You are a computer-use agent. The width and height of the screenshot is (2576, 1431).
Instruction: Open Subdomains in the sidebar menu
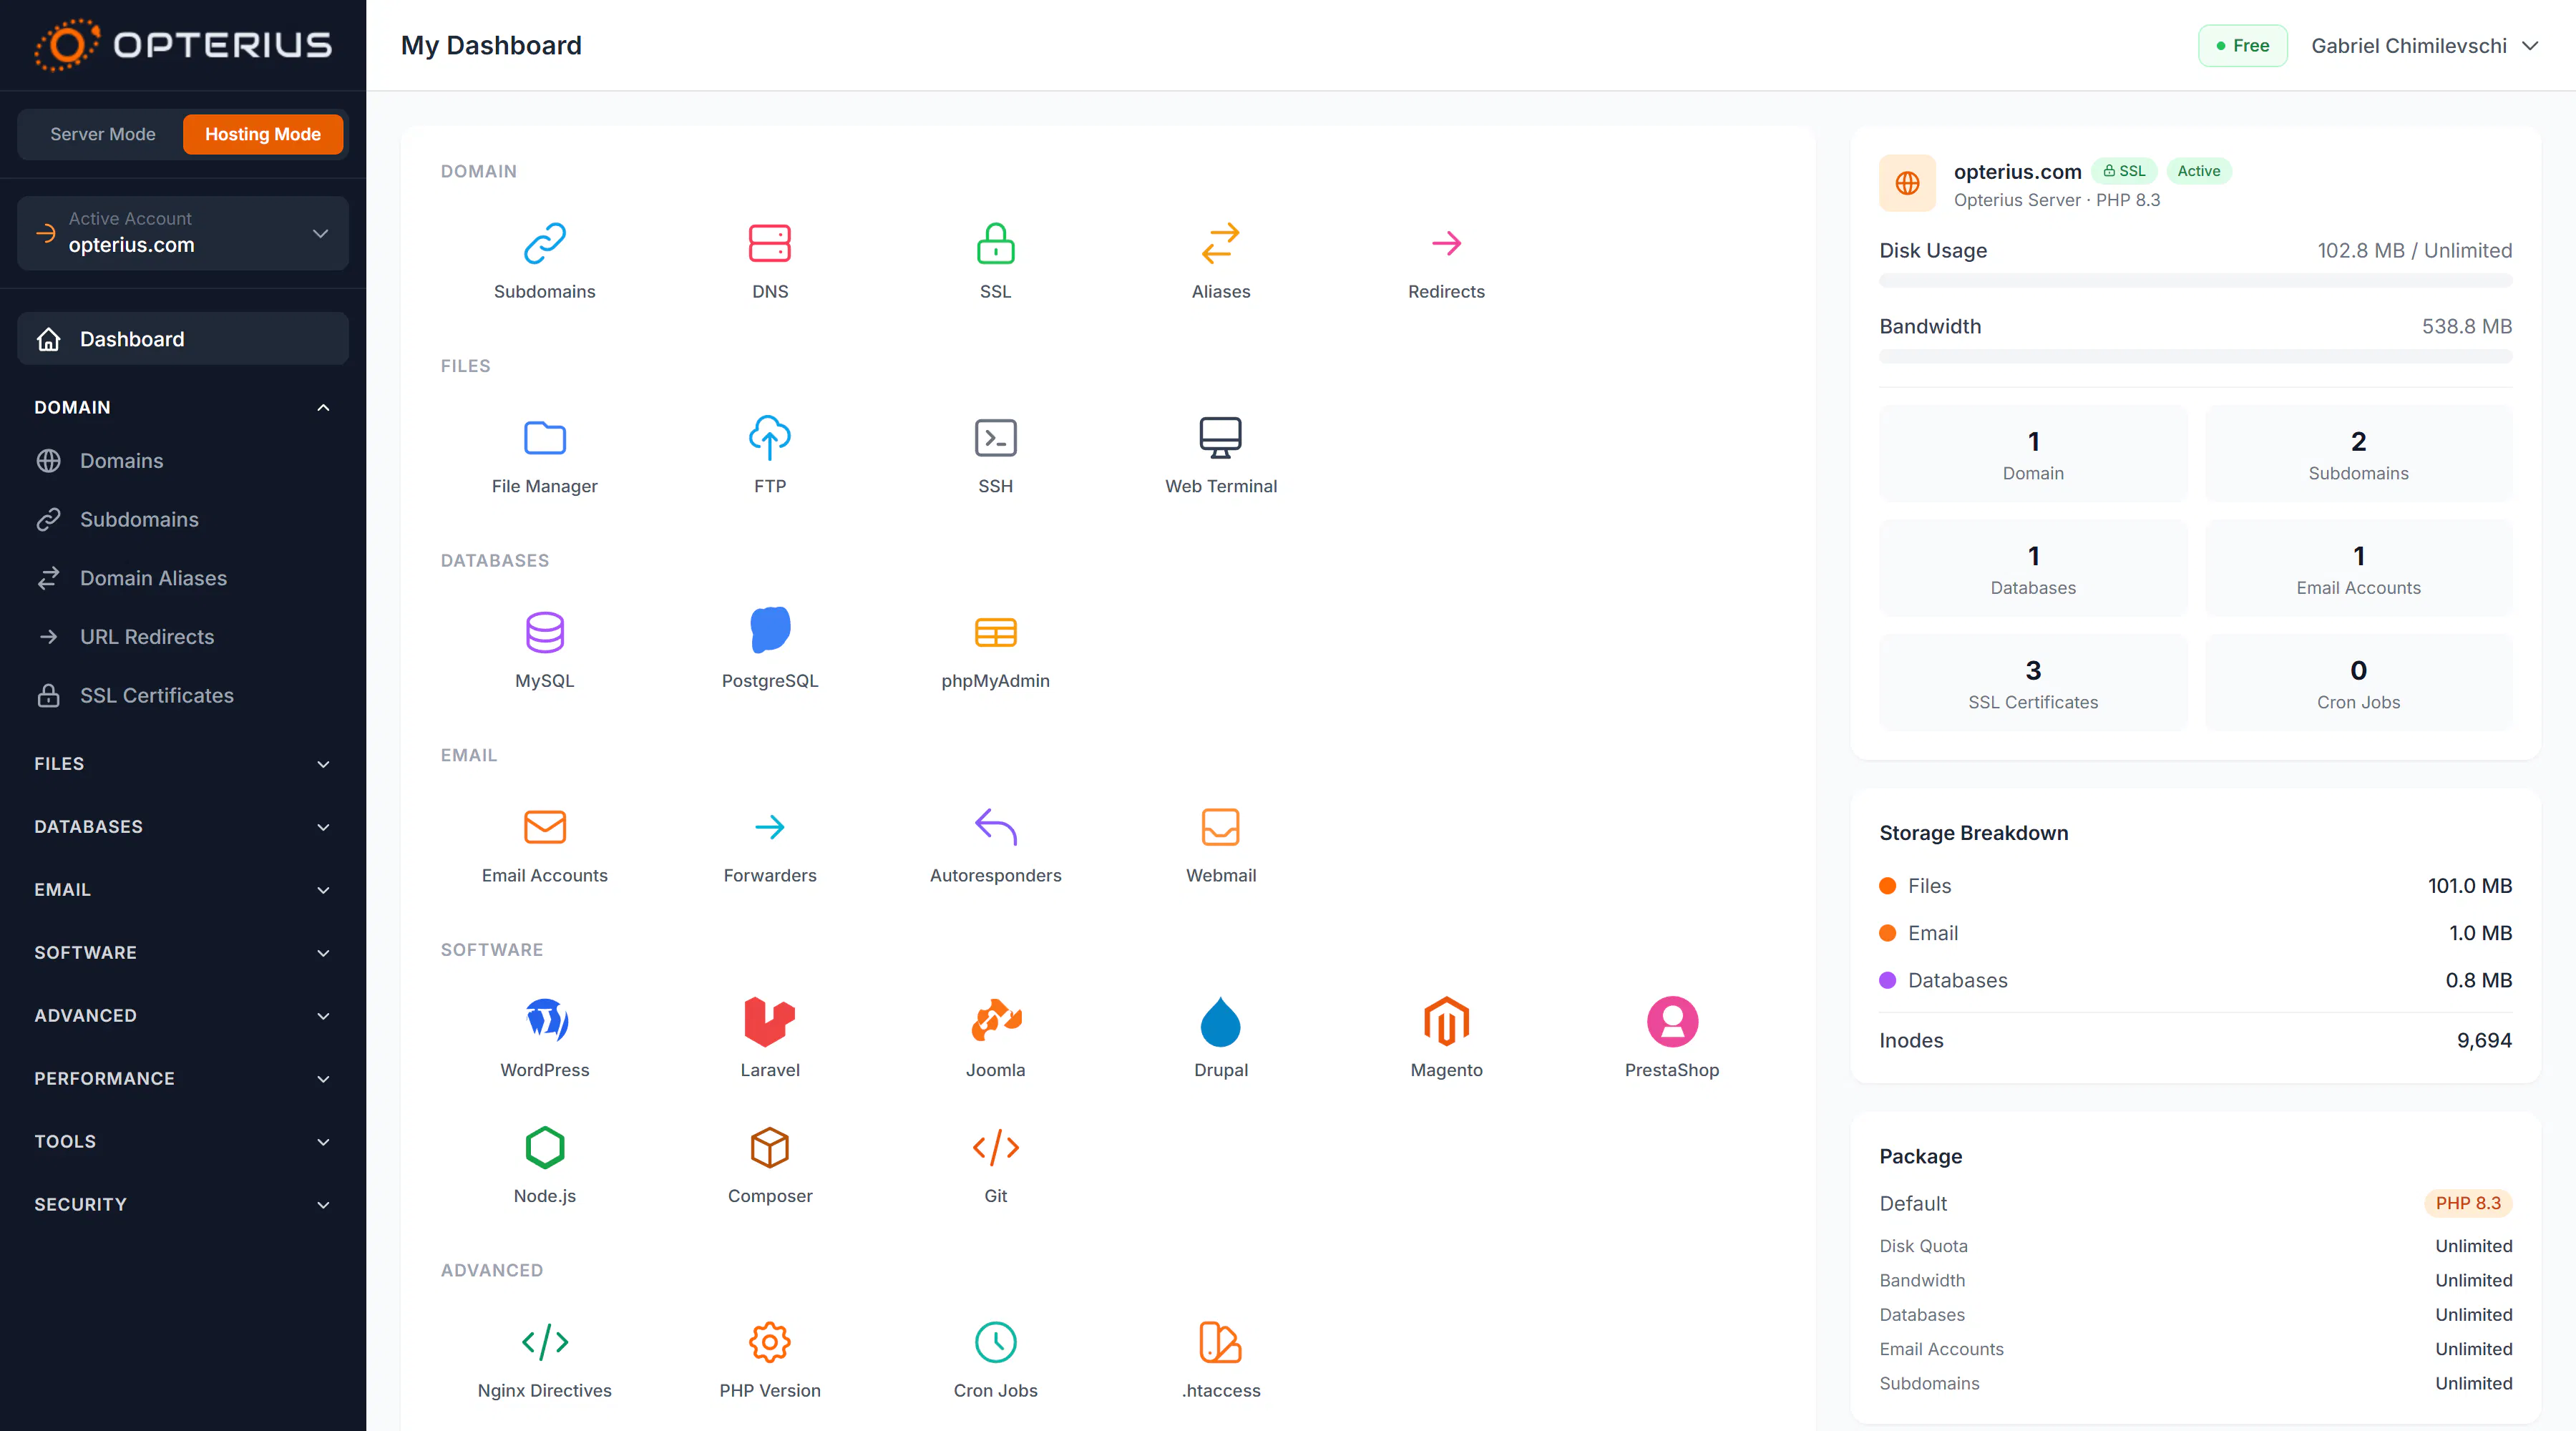[183, 520]
